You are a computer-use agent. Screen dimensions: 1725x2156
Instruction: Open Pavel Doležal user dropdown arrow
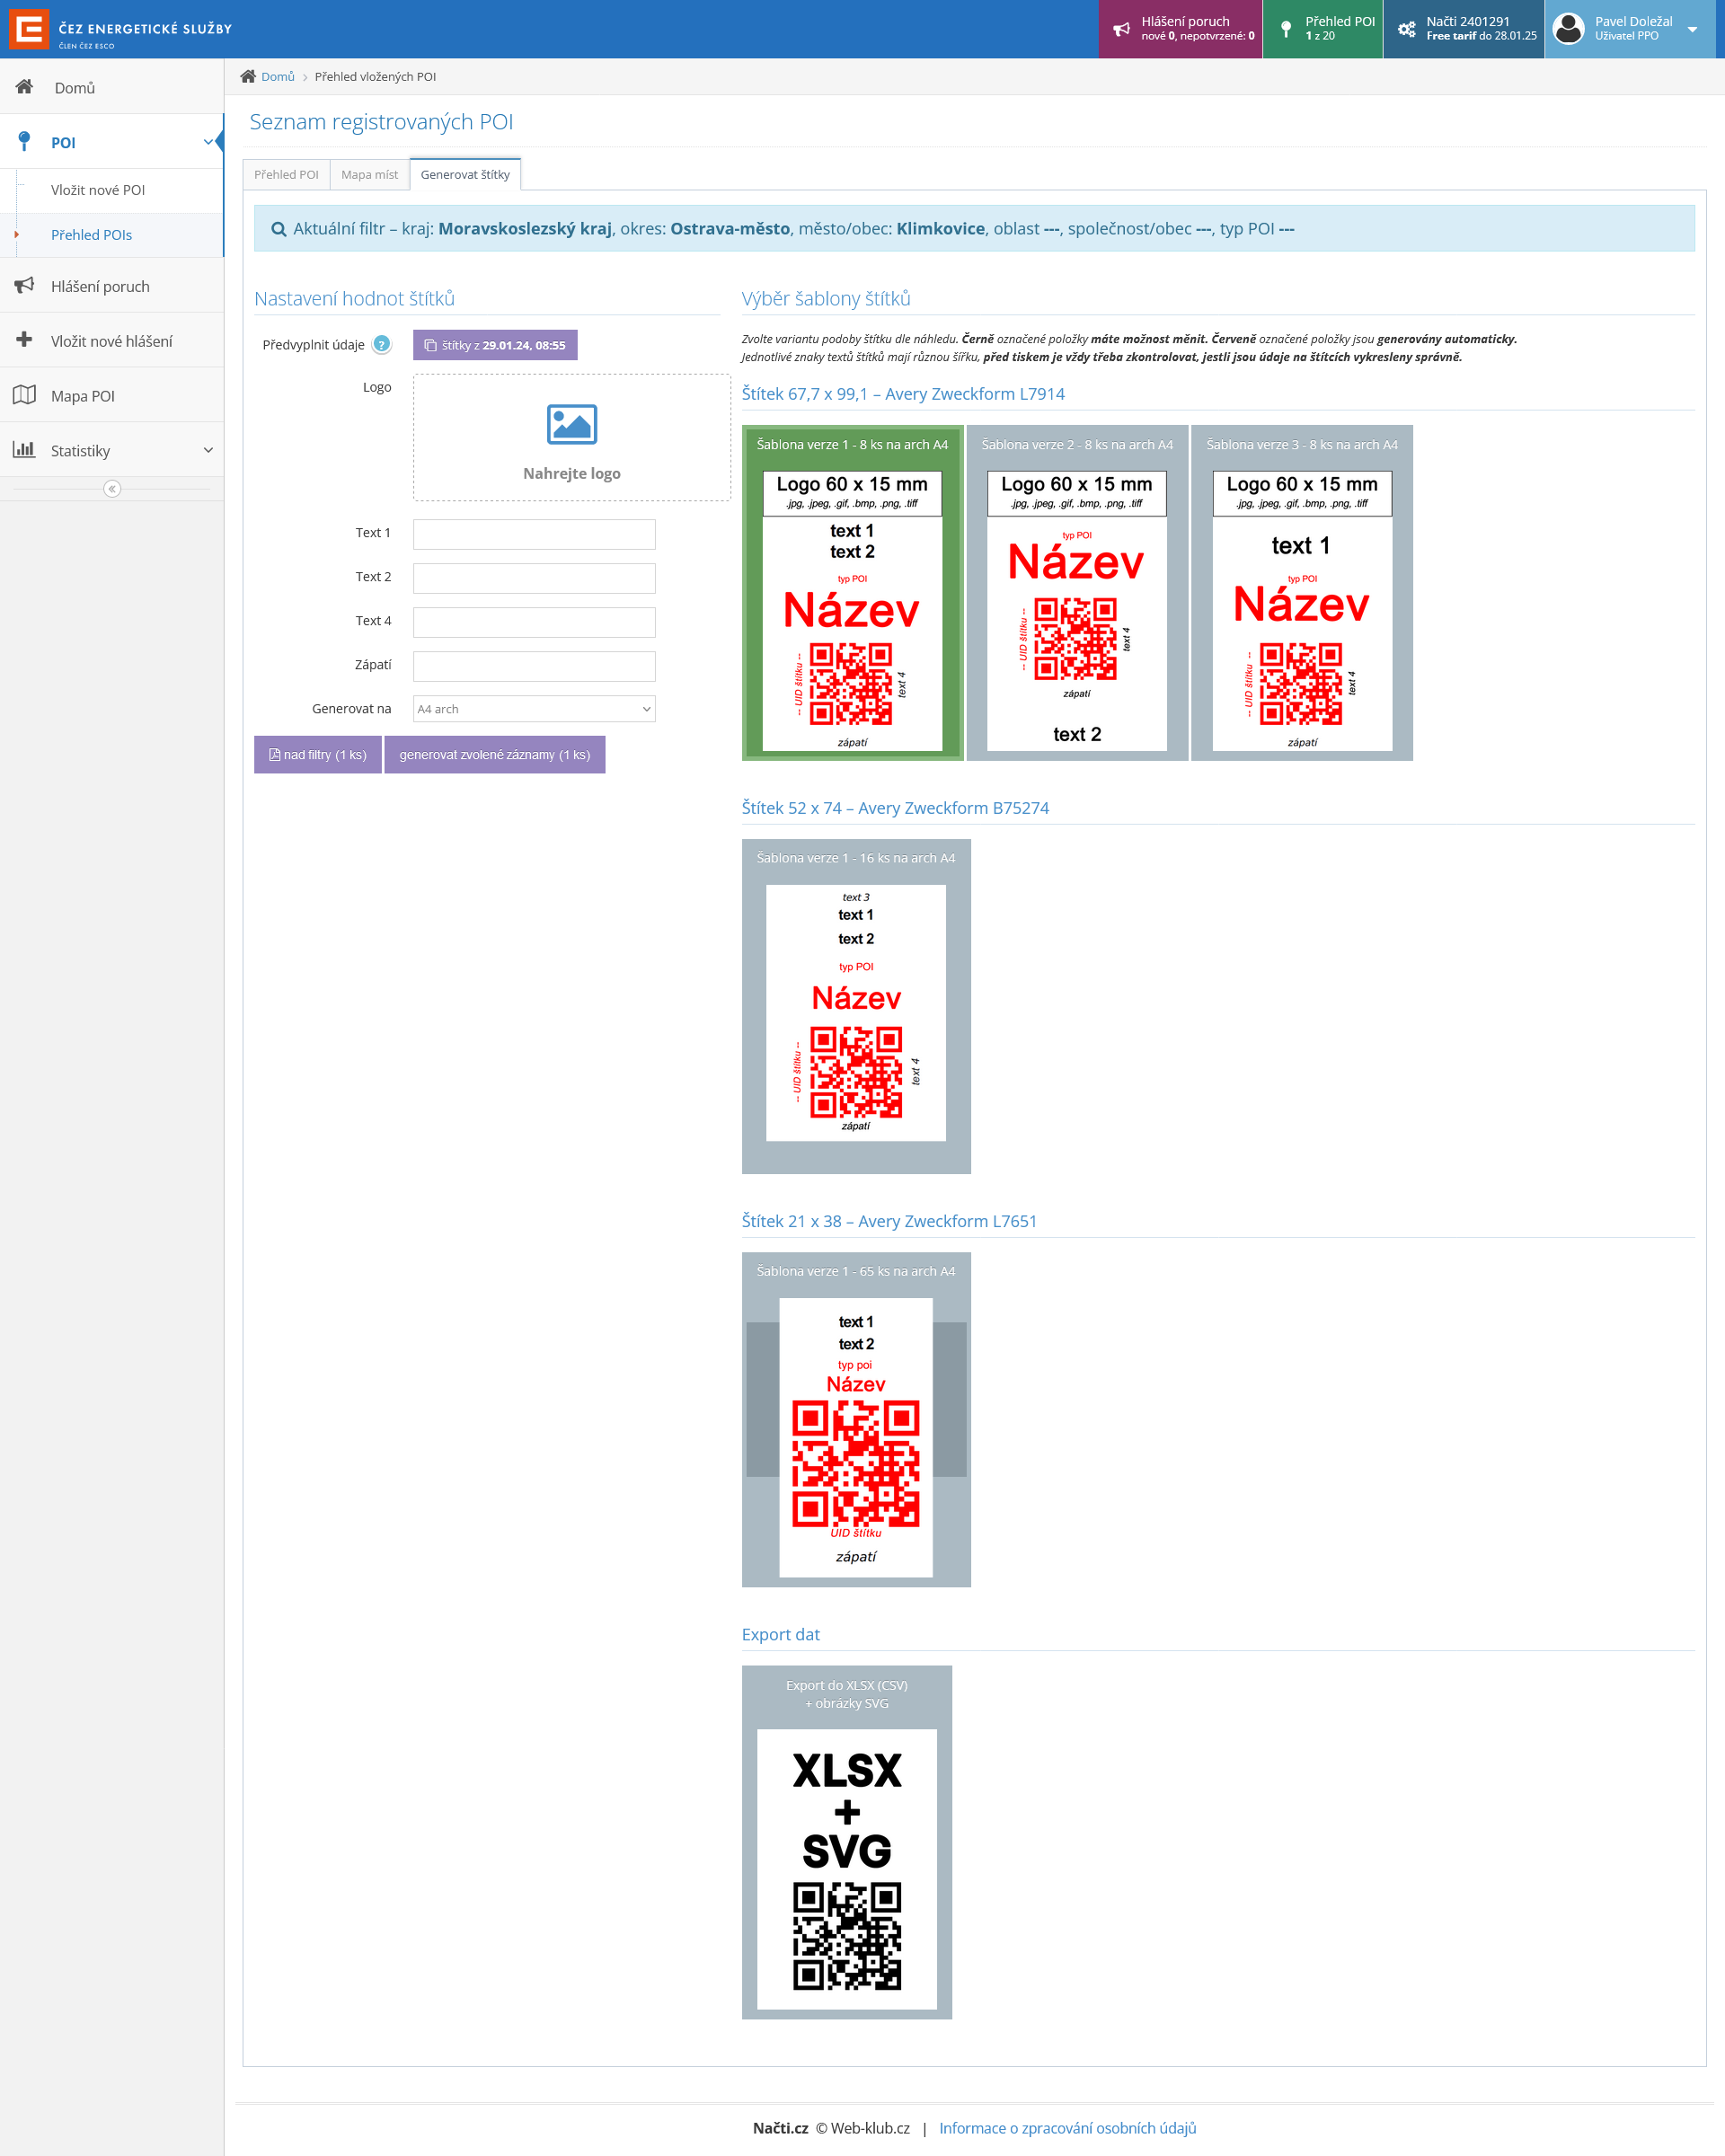(x=1692, y=29)
